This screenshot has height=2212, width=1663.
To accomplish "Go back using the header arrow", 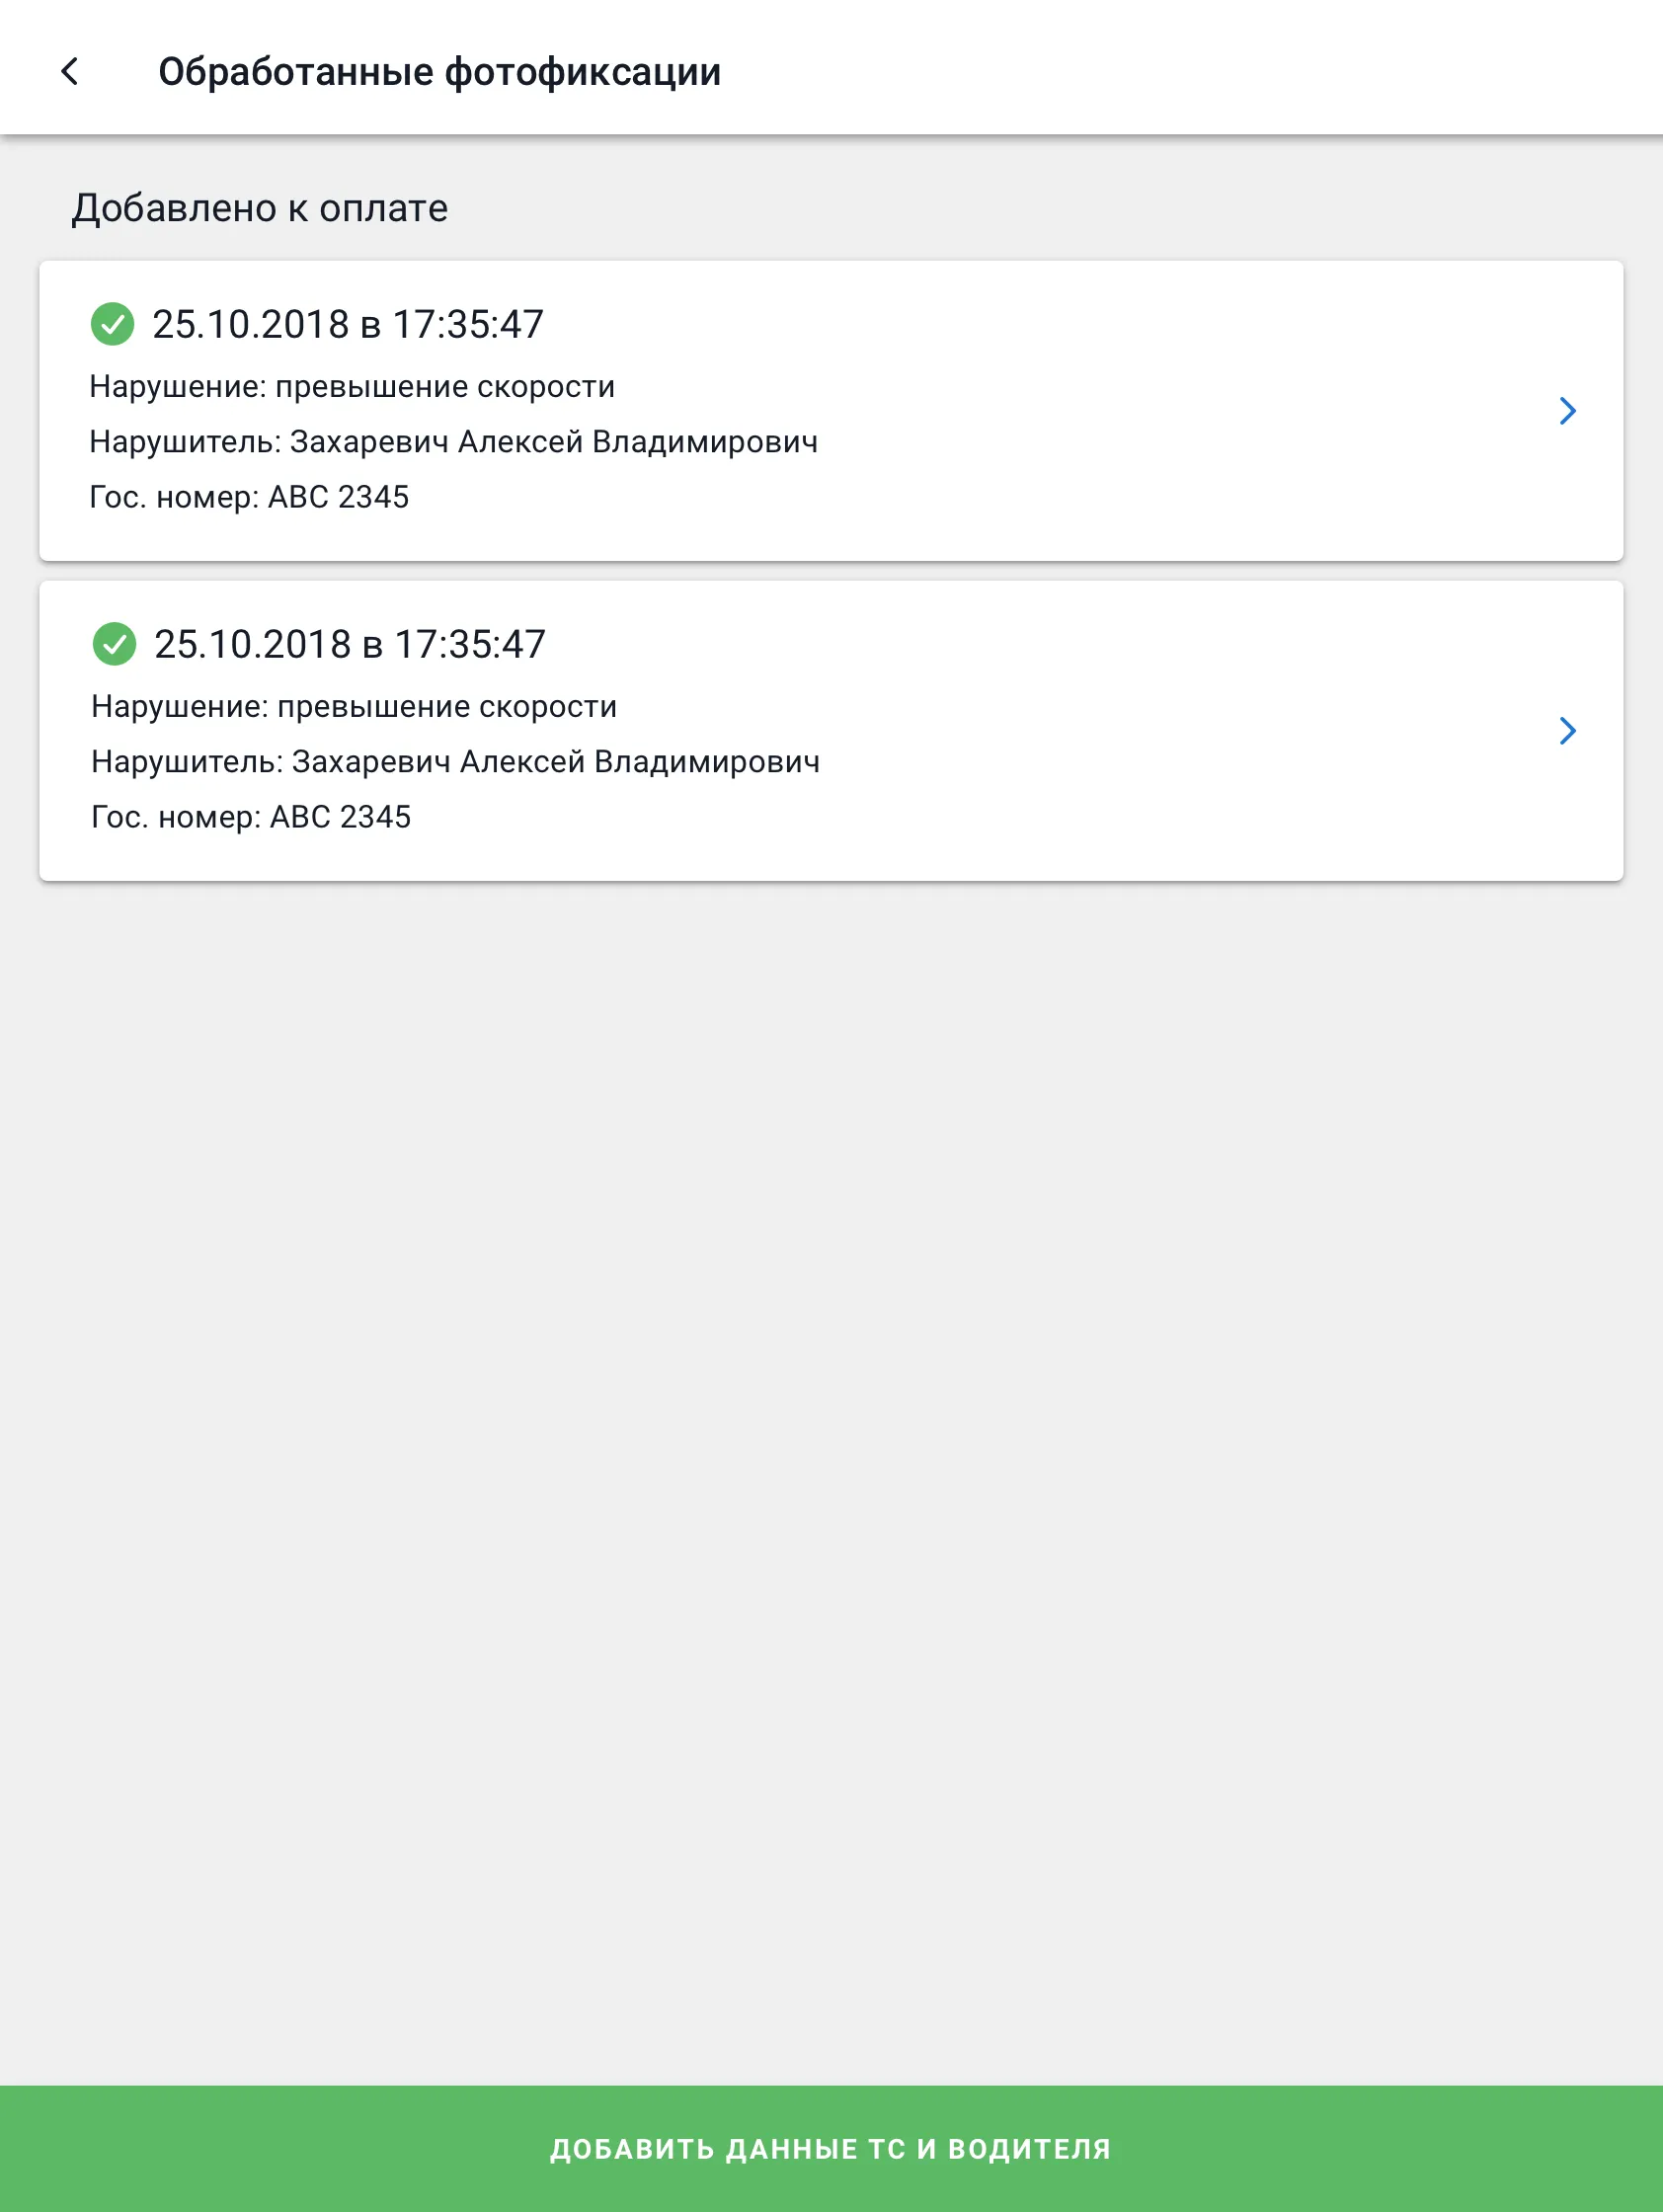I will click(70, 71).
